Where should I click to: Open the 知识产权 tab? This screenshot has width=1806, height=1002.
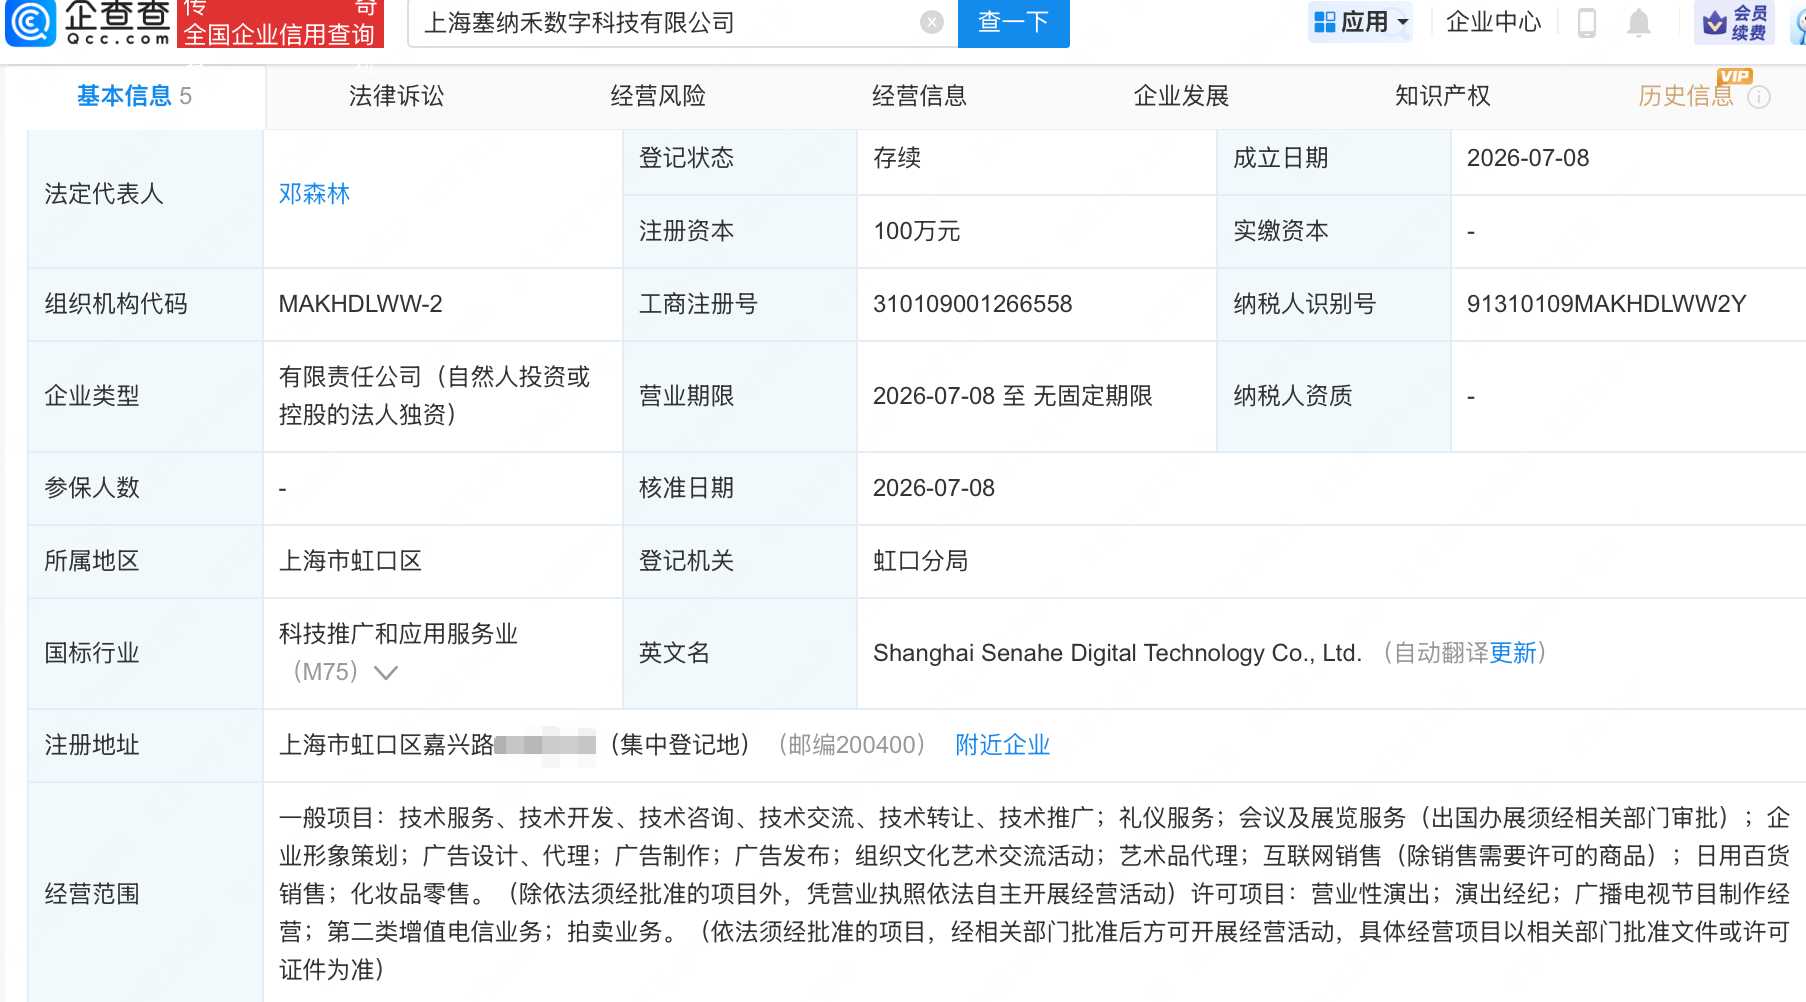tap(1442, 96)
